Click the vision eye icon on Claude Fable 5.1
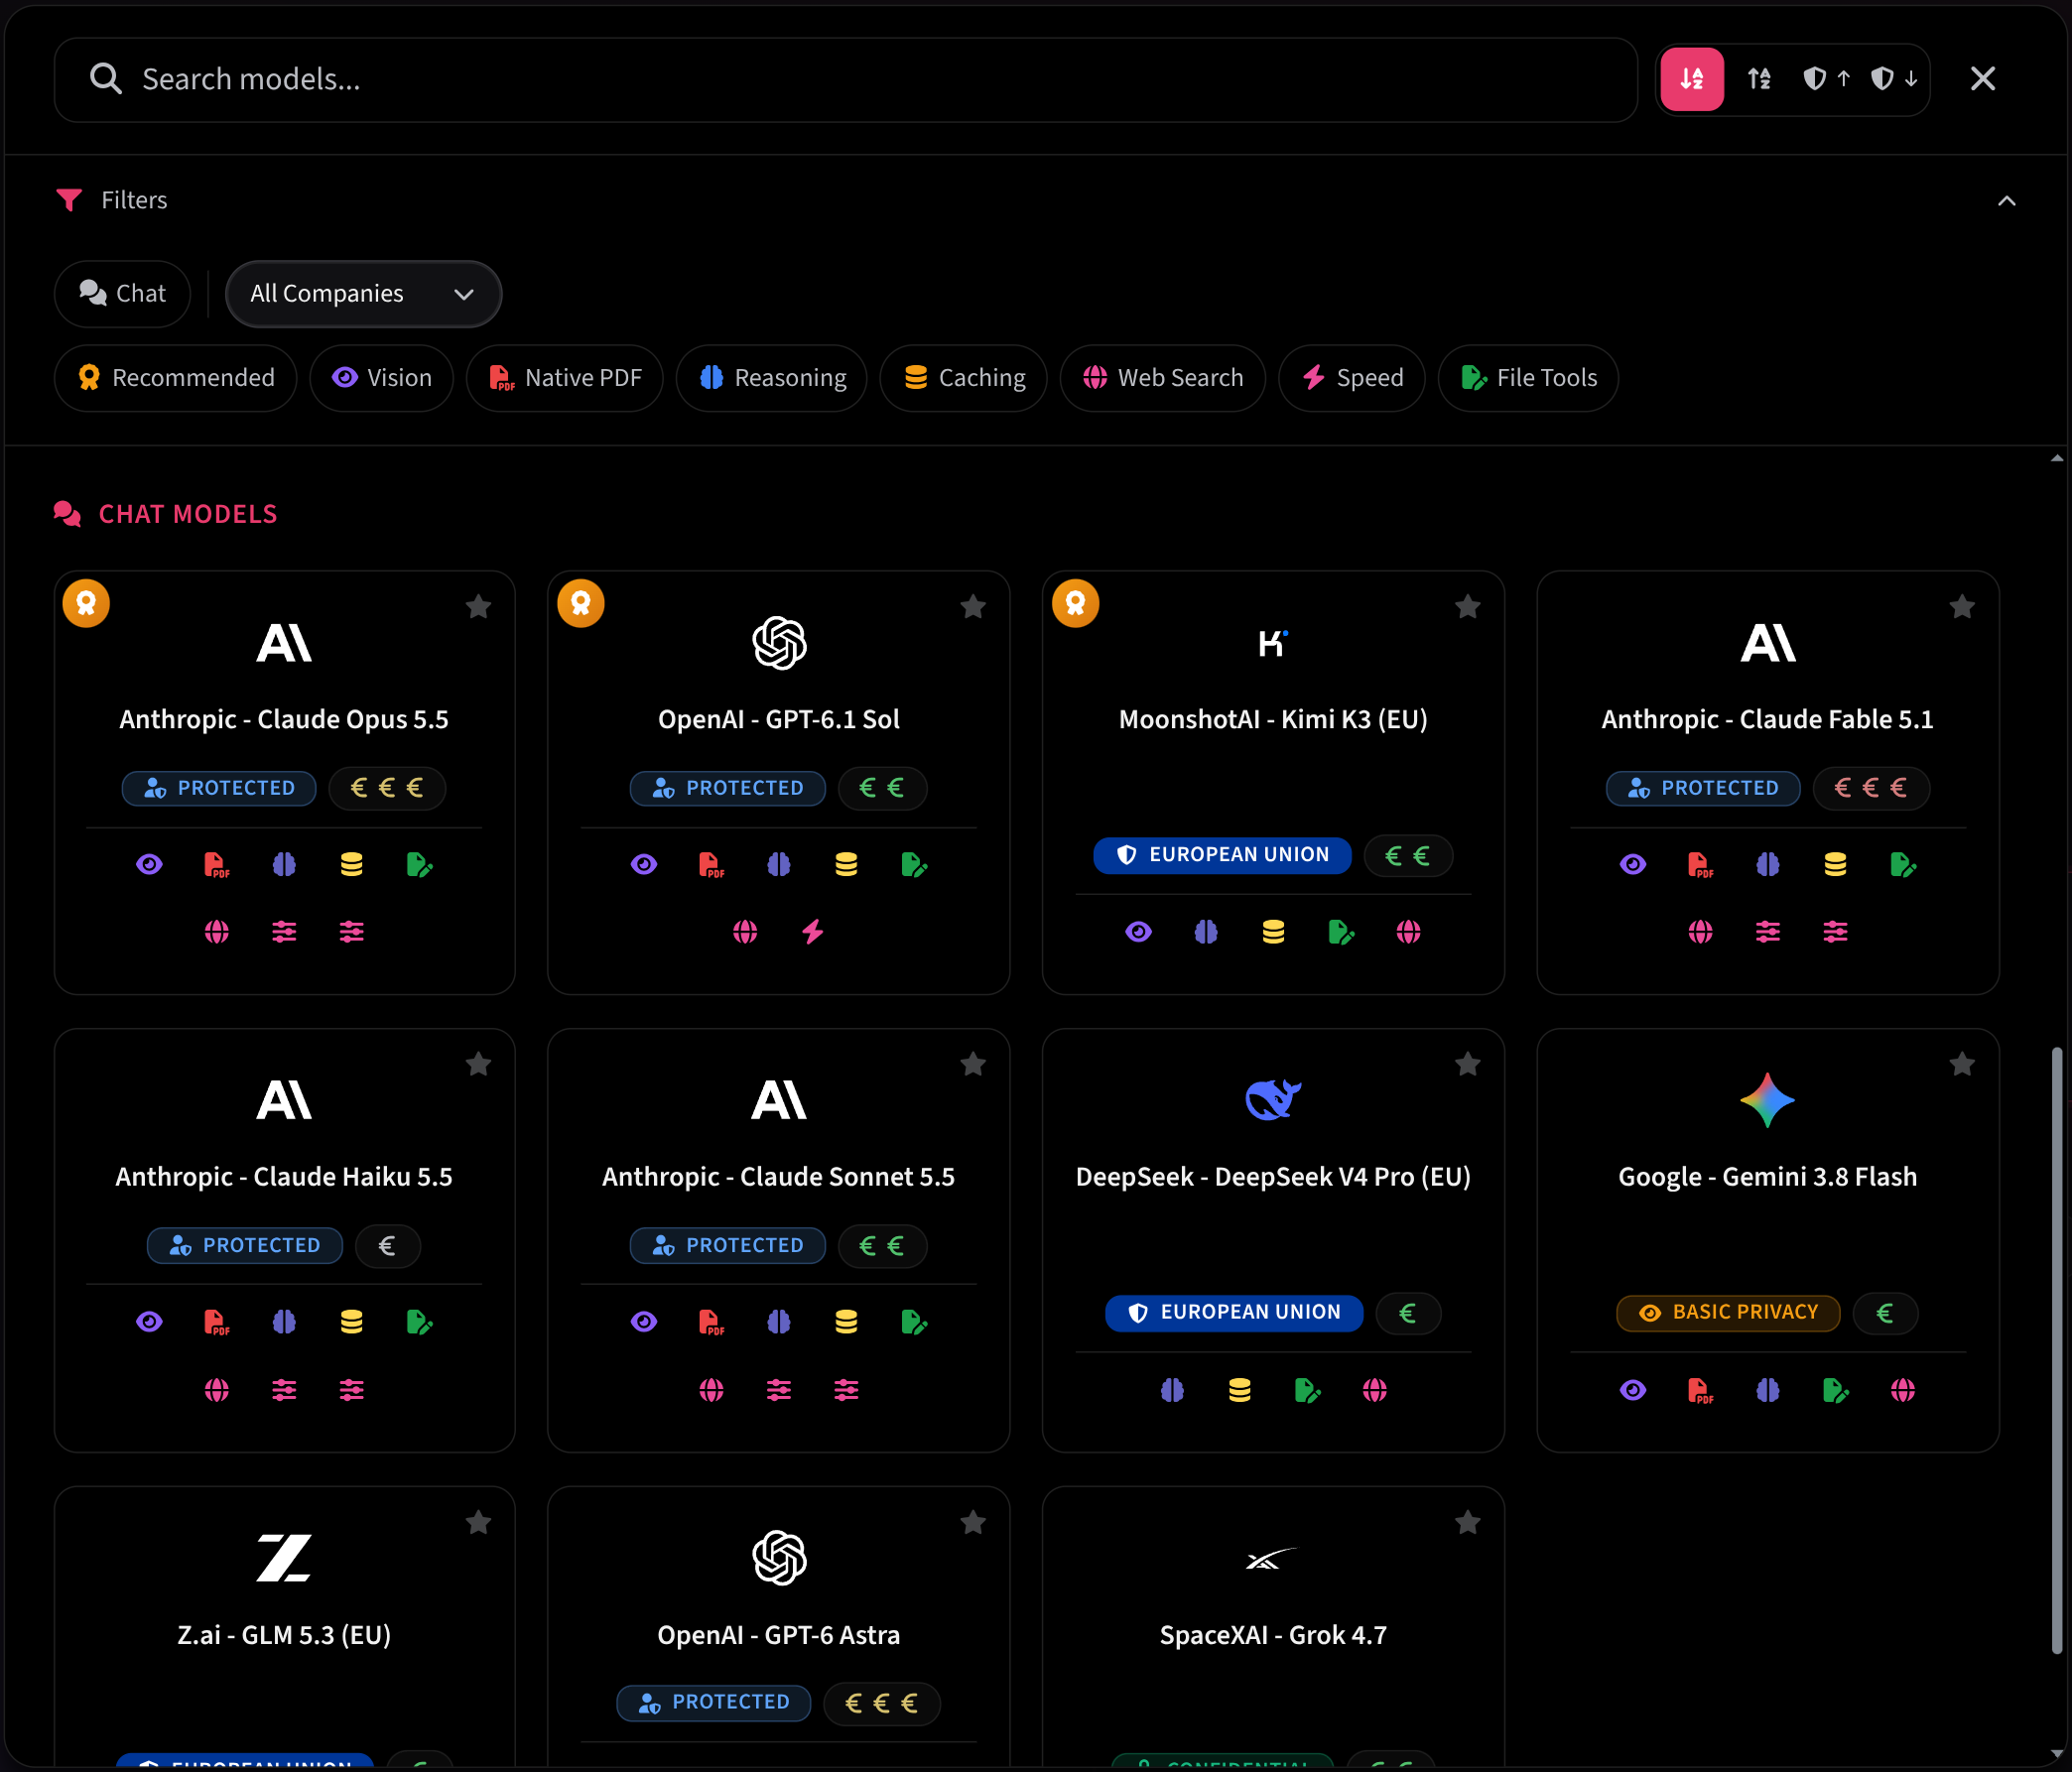2072x1772 pixels. point(1632,864)
